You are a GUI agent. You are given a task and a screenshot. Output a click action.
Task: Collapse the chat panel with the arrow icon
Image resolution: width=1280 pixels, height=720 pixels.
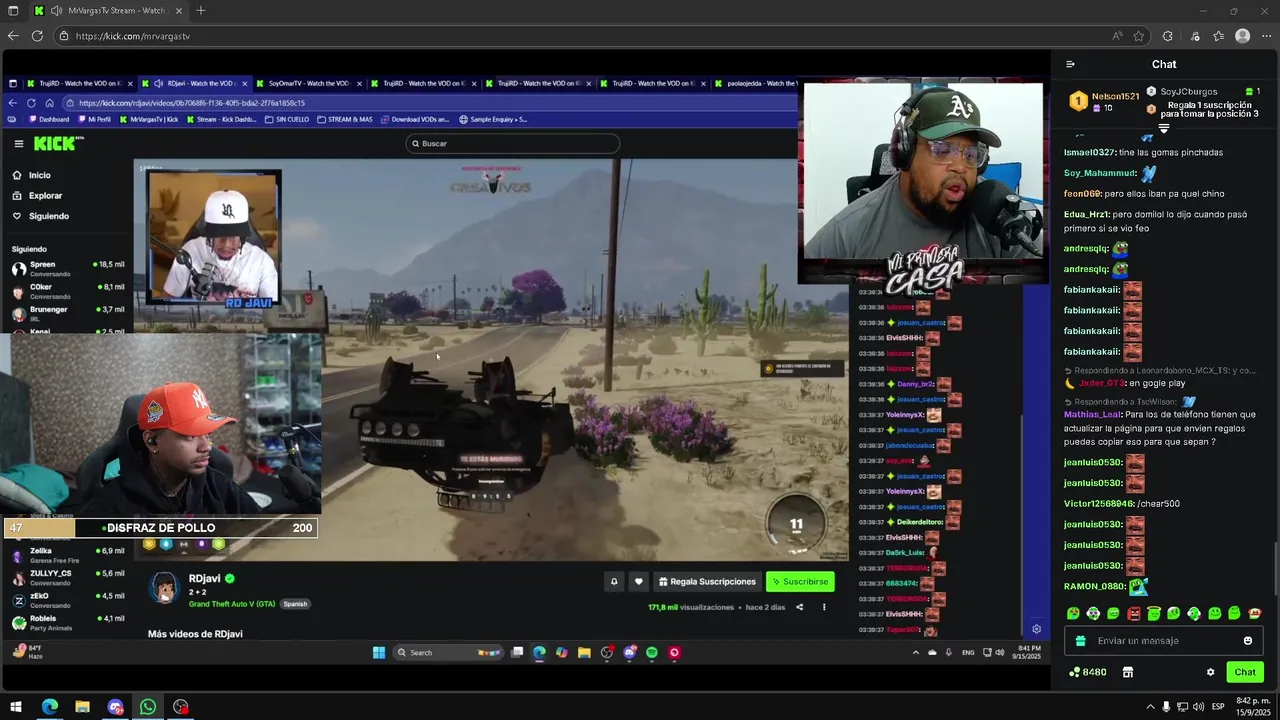coord(1070,64)
